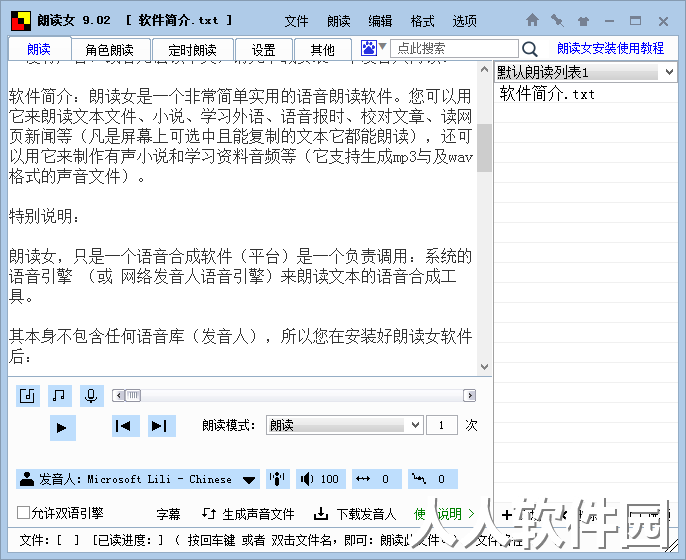Click the microphone record icon
Image resolution: width=686 pixels, height=560 pixels.
pos(91,396)
